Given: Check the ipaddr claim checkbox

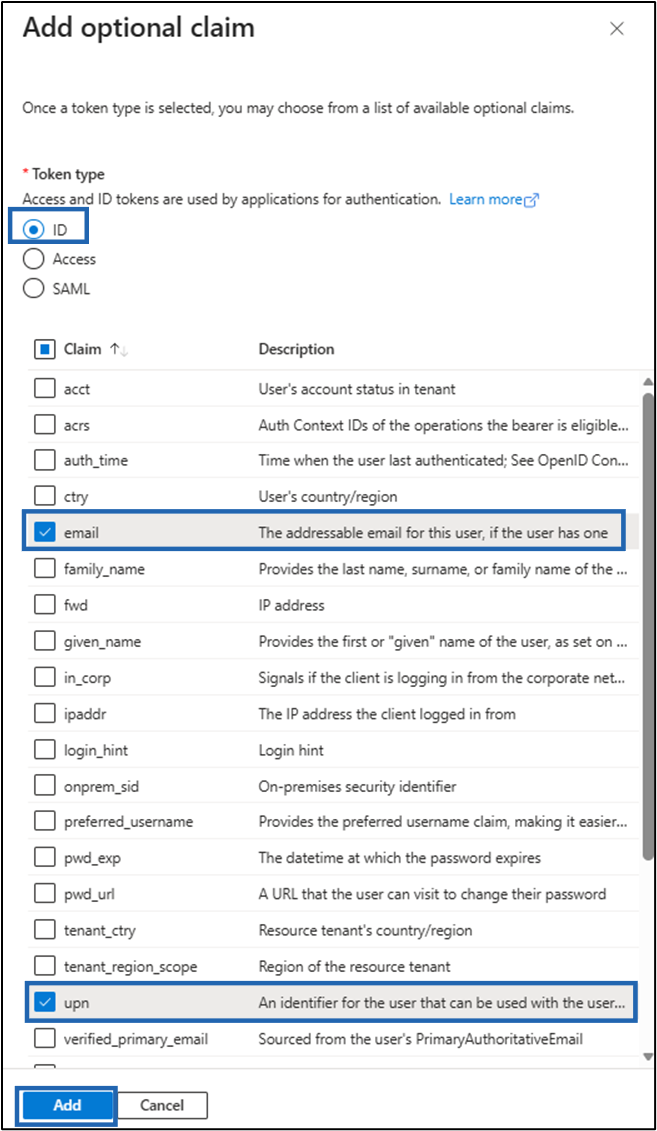Looking at the screenshot, I should click(x=45, y=714).
